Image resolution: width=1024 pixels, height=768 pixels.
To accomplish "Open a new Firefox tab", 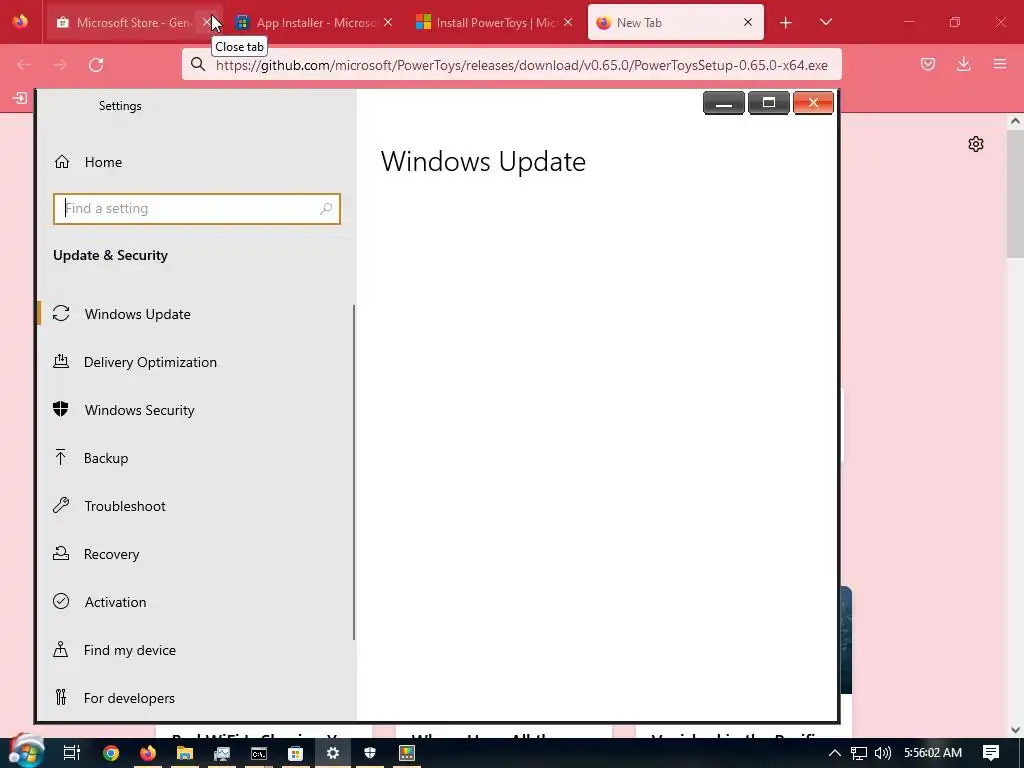I will click(x=786, y=23).
